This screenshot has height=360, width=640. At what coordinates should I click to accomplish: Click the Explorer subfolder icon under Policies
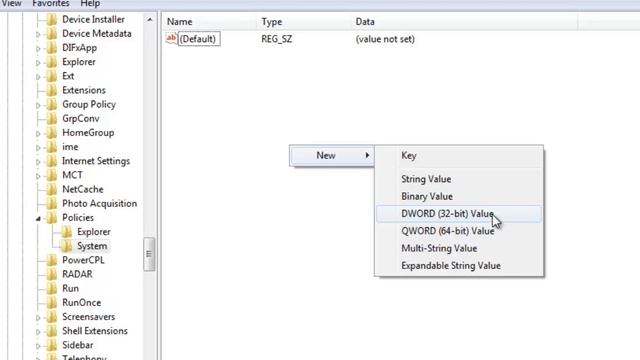coord(67,232)
